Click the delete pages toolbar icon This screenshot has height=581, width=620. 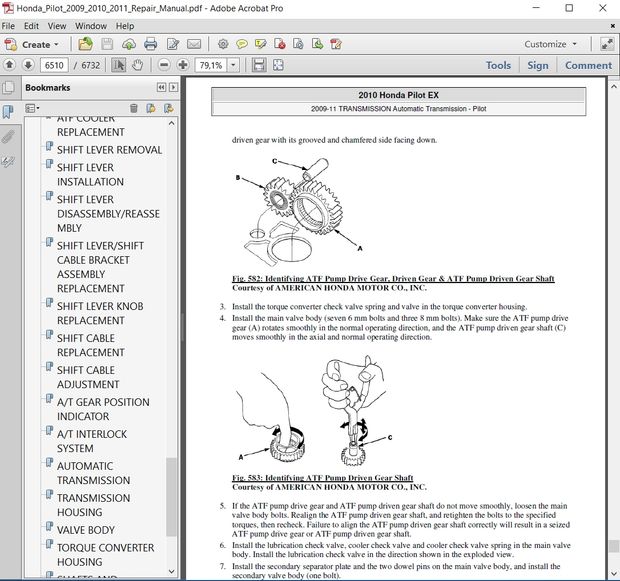point(280,44)
